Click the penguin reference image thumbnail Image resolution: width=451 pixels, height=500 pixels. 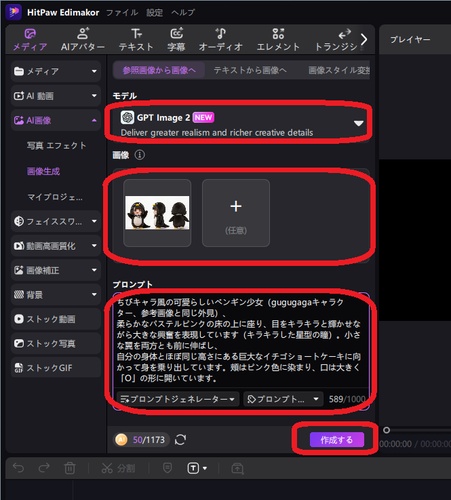(x=157, y=213)
